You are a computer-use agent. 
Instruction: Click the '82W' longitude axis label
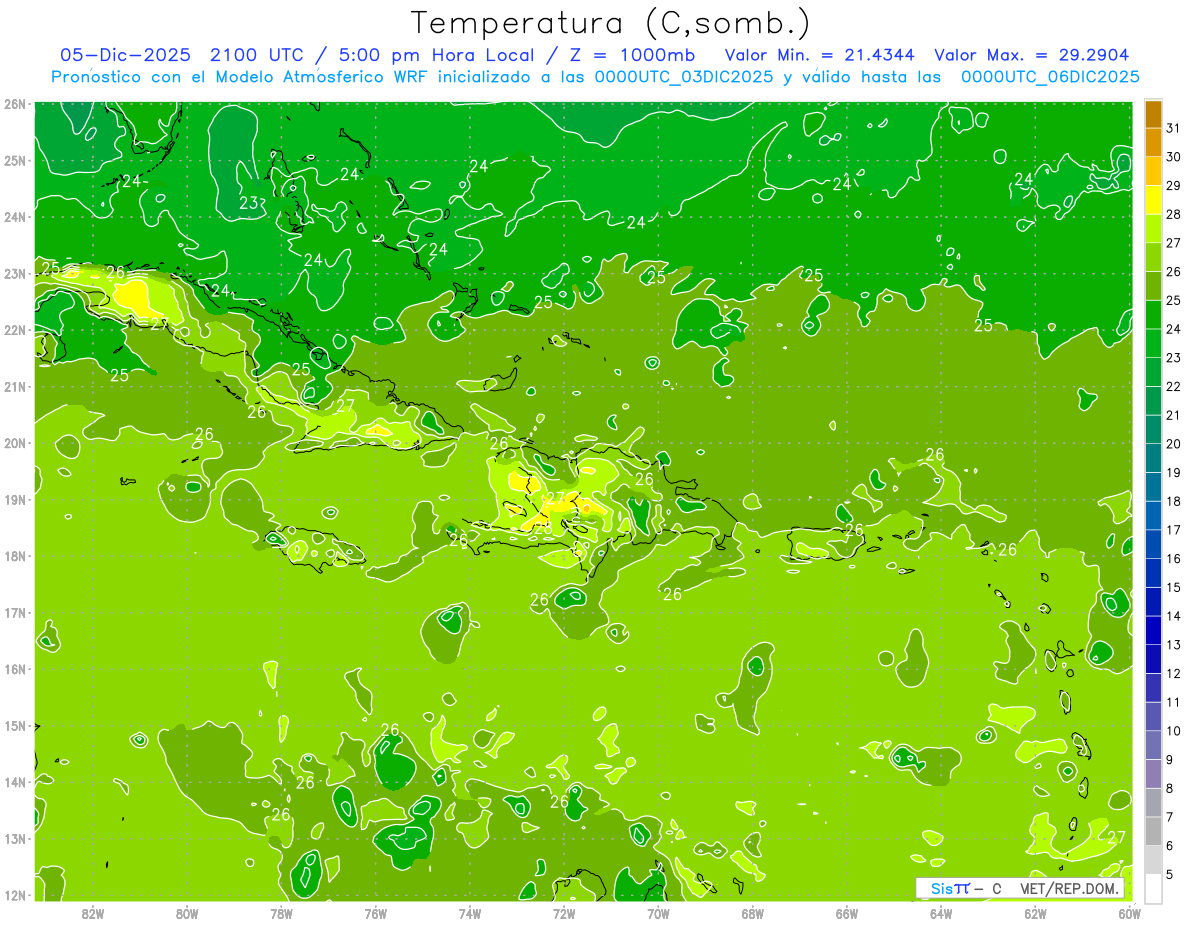coord(93,914)
